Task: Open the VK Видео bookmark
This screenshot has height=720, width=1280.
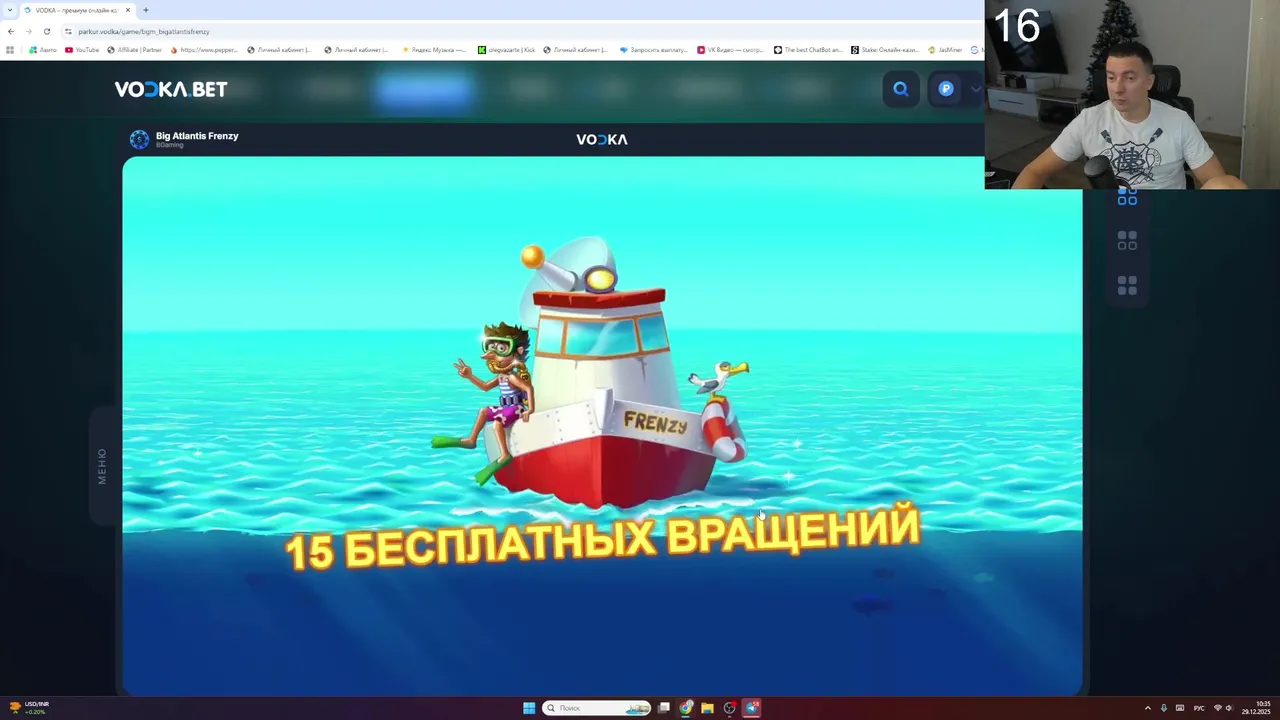Action: 731,50
